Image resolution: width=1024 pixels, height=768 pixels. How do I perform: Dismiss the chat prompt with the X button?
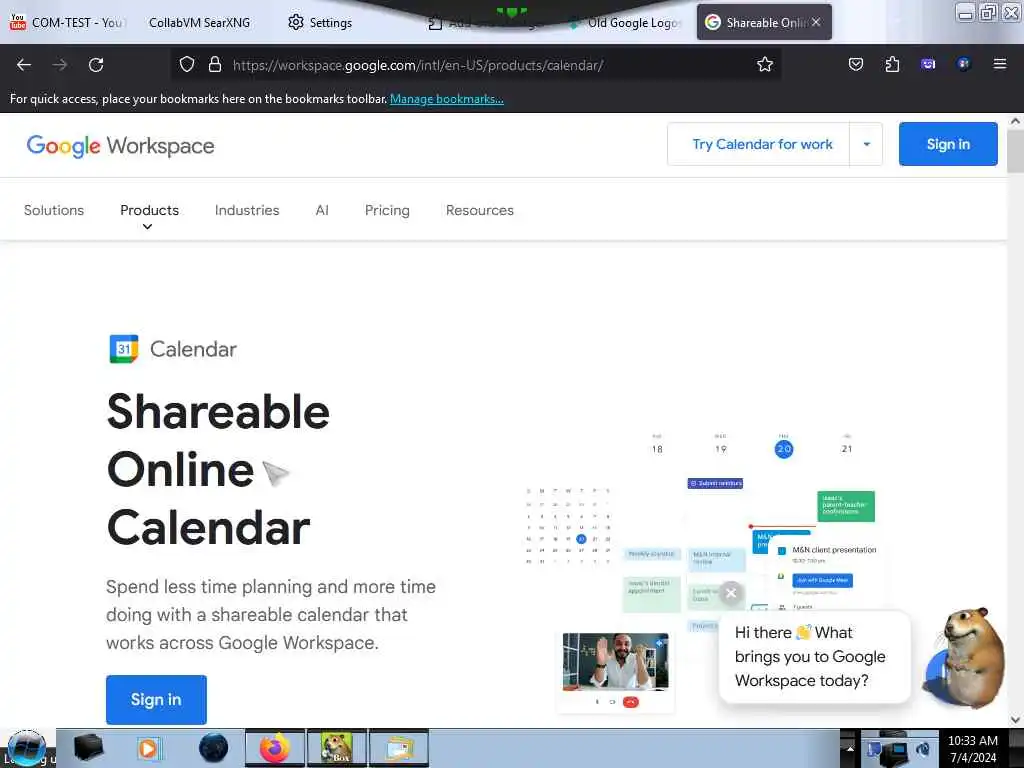coord(731,593)
